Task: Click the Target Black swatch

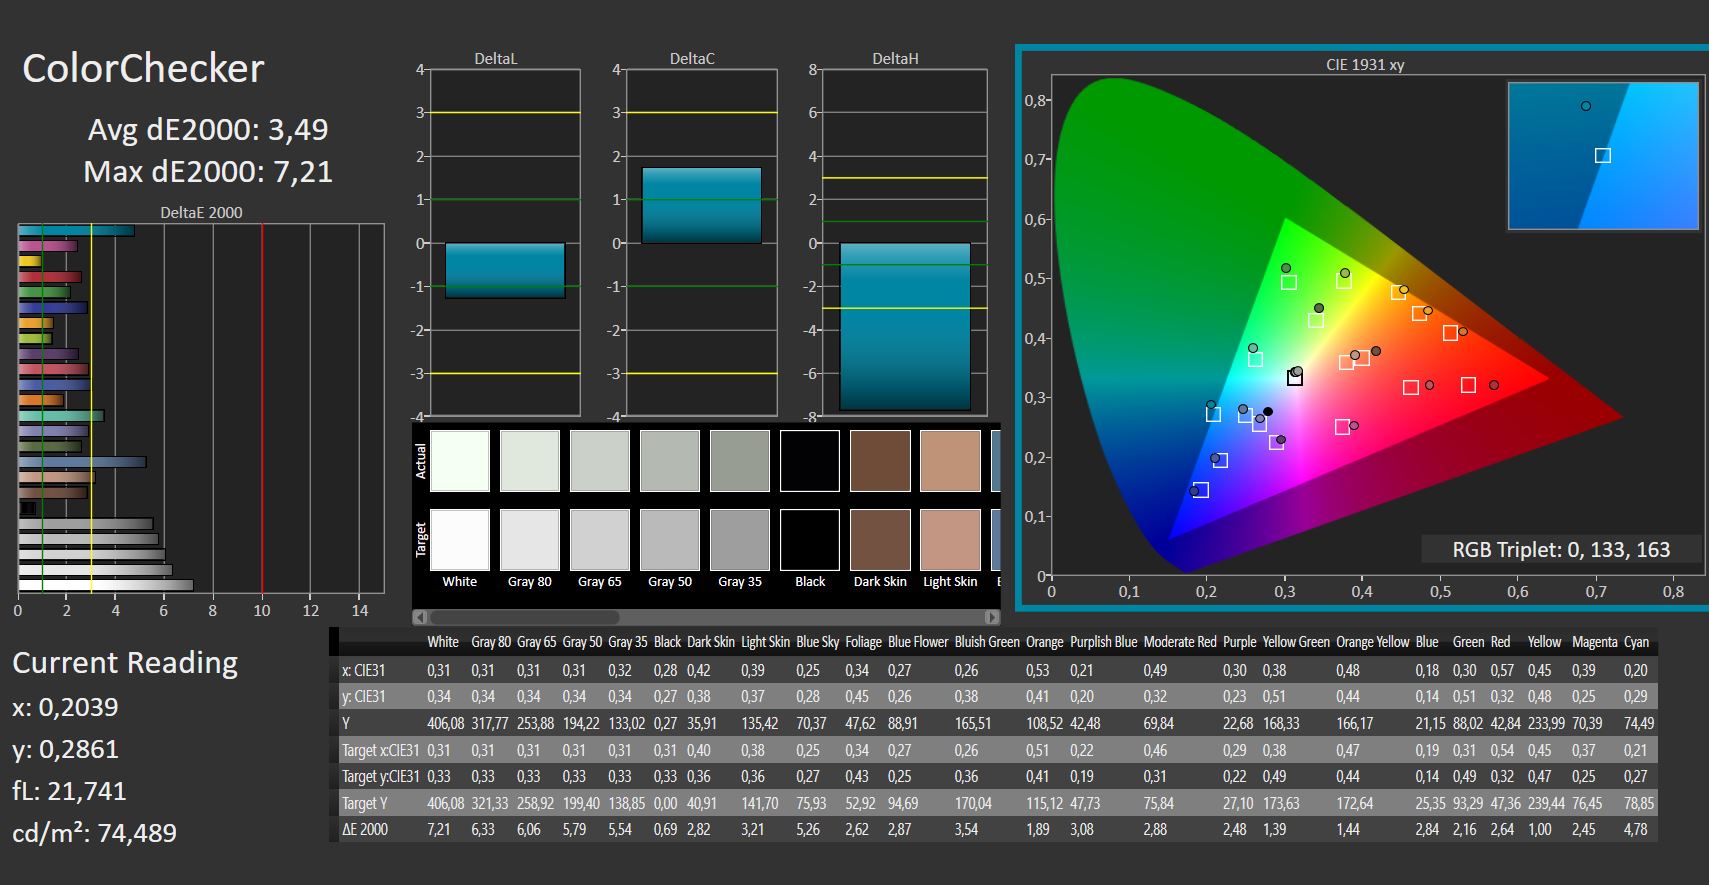Action: 810,540
